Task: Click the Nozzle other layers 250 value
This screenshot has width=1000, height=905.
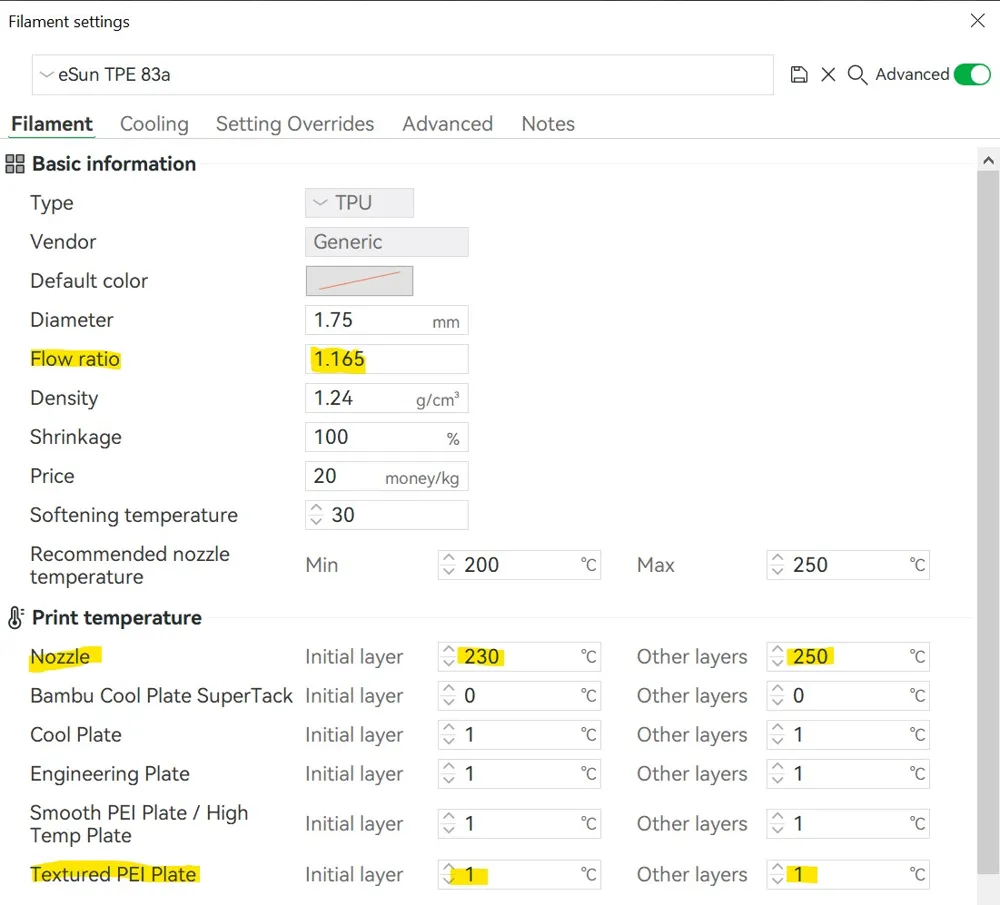Action: click(x=810, y=656)
